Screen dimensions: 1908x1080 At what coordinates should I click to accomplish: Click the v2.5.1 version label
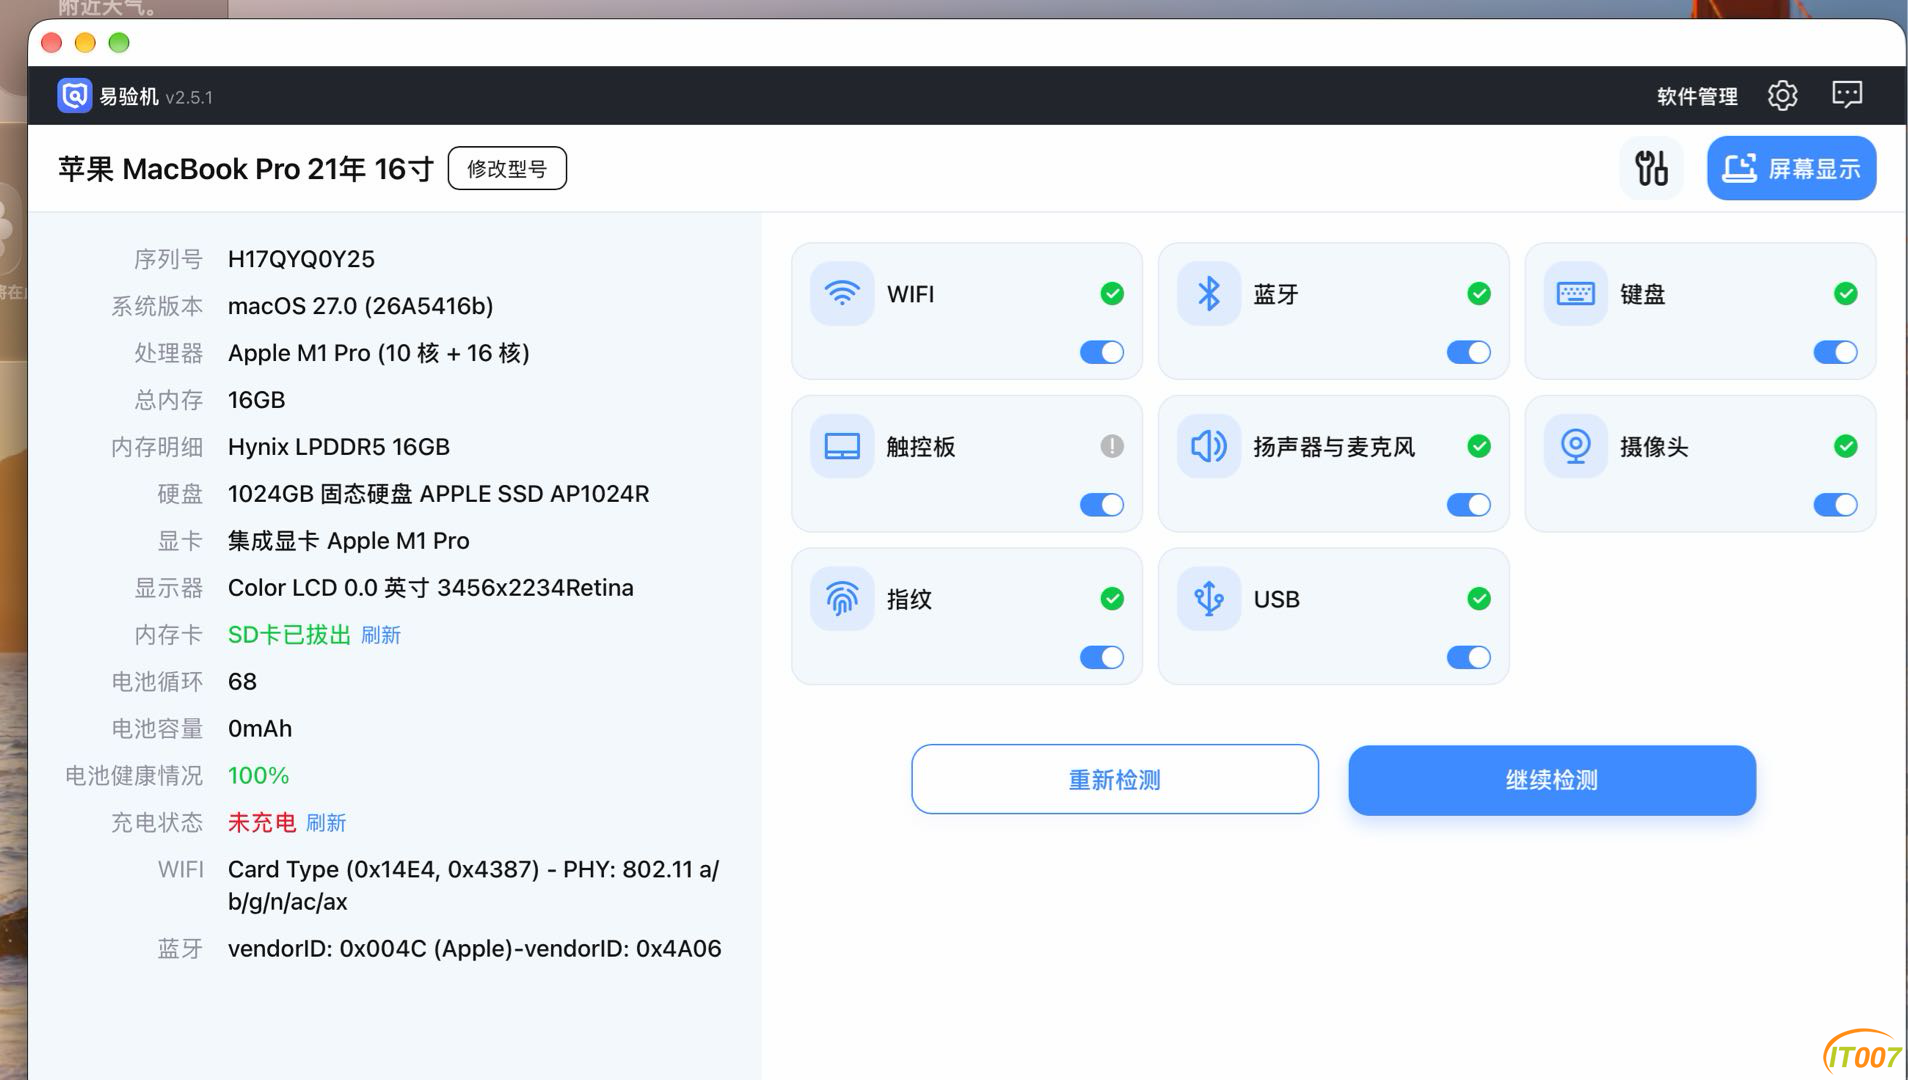click(189, 97)
